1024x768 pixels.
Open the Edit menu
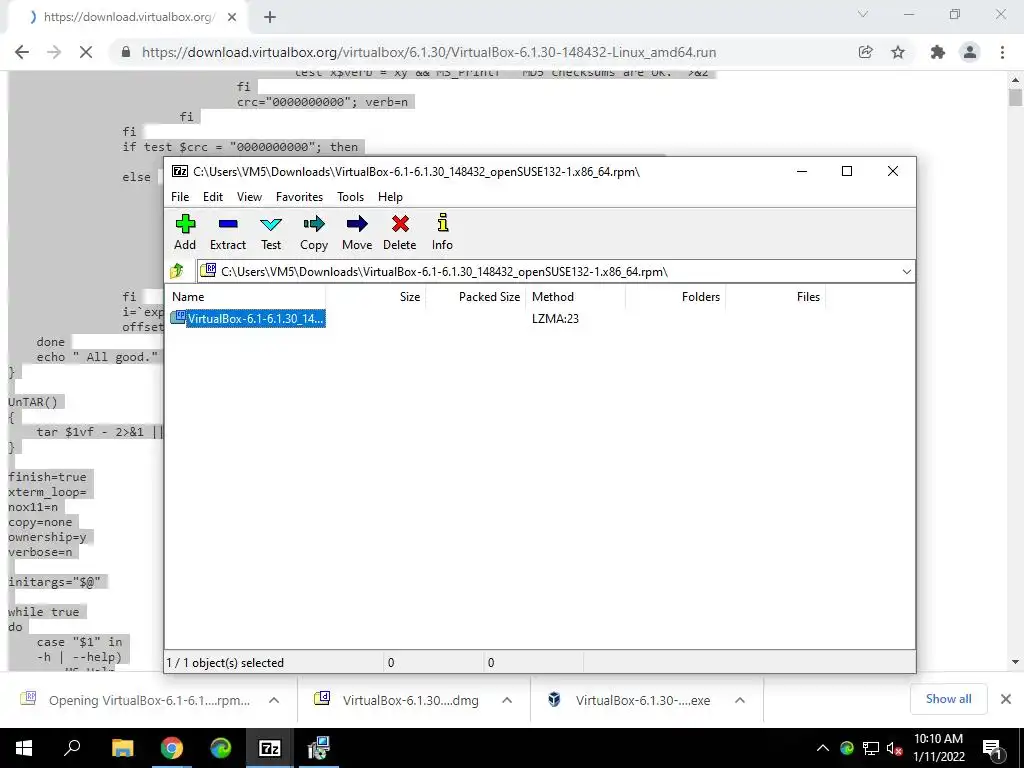click(x=213, y=197)
